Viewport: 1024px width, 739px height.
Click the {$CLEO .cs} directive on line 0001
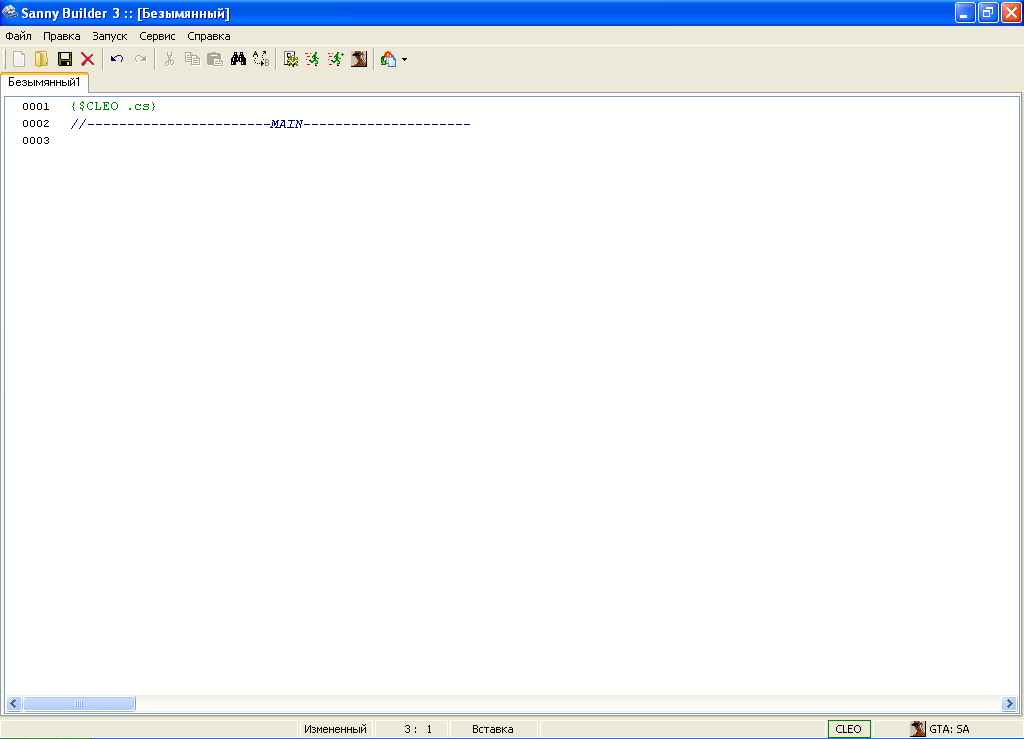pos(114,106)
